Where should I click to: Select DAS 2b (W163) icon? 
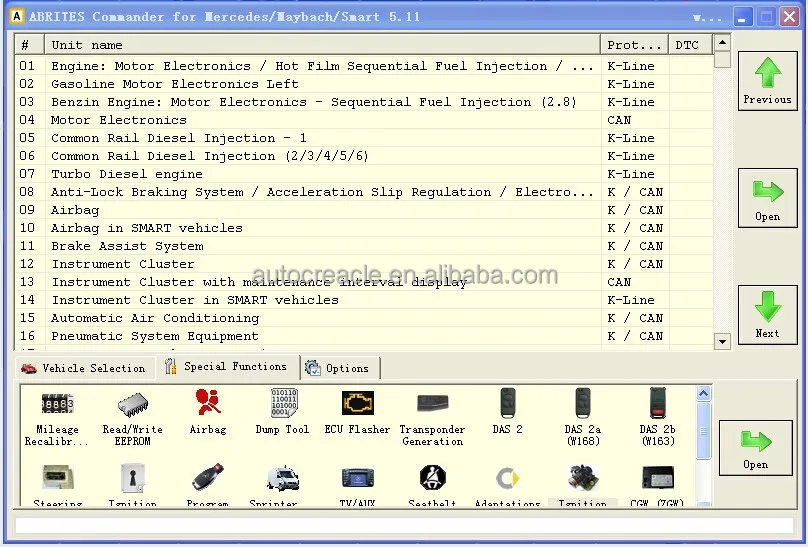point(658,417)
